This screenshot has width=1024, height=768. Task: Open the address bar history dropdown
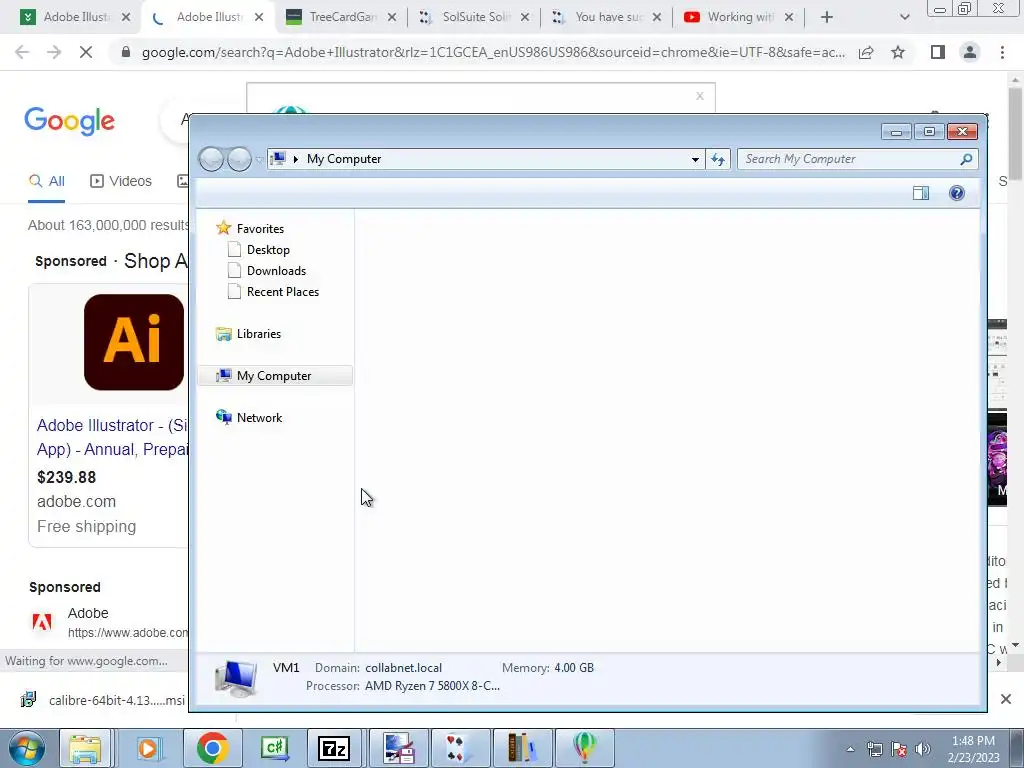[x=695, y=159]
